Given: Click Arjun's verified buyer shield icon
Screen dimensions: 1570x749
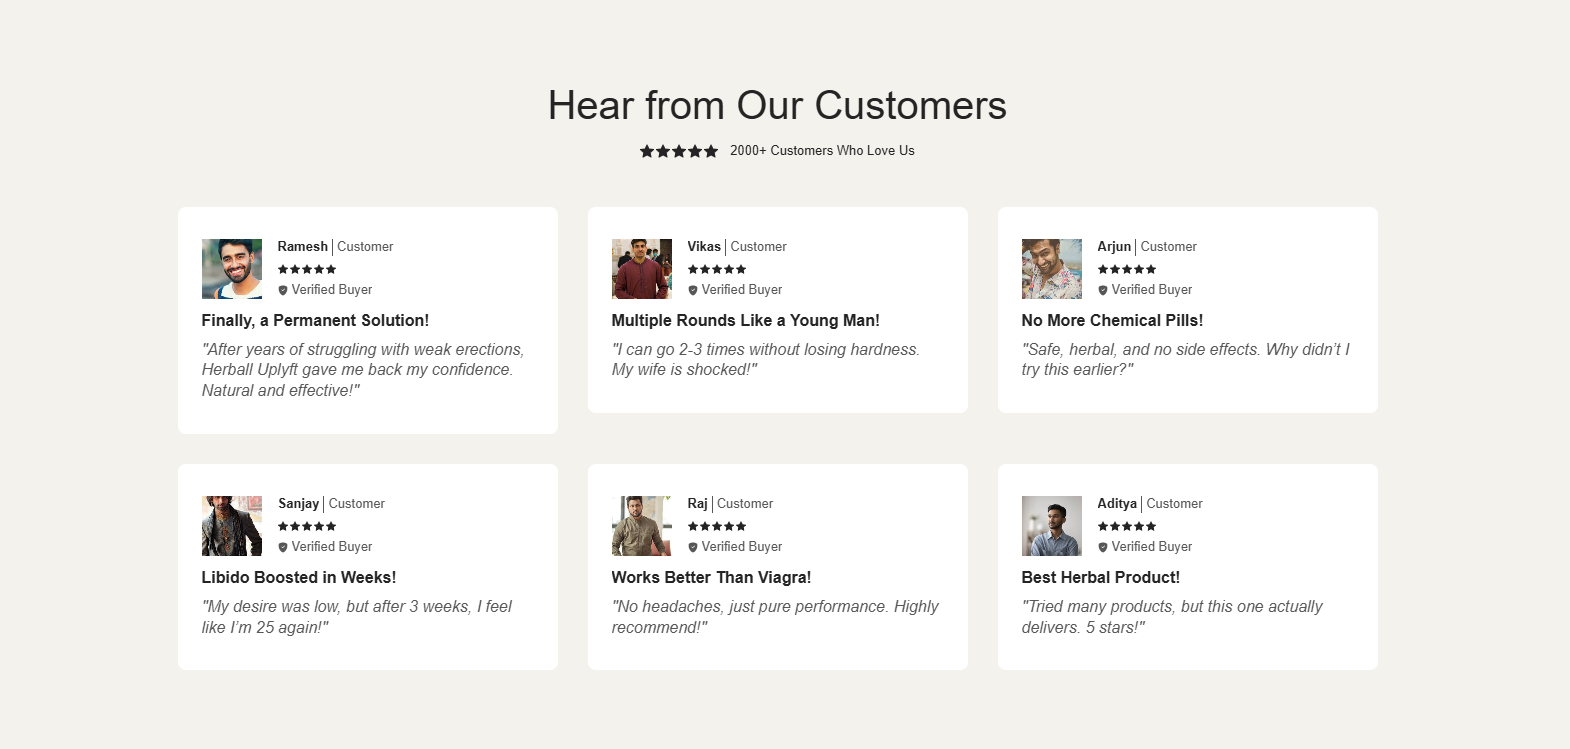Looking at the screenshot, I should click(1103, 290).
